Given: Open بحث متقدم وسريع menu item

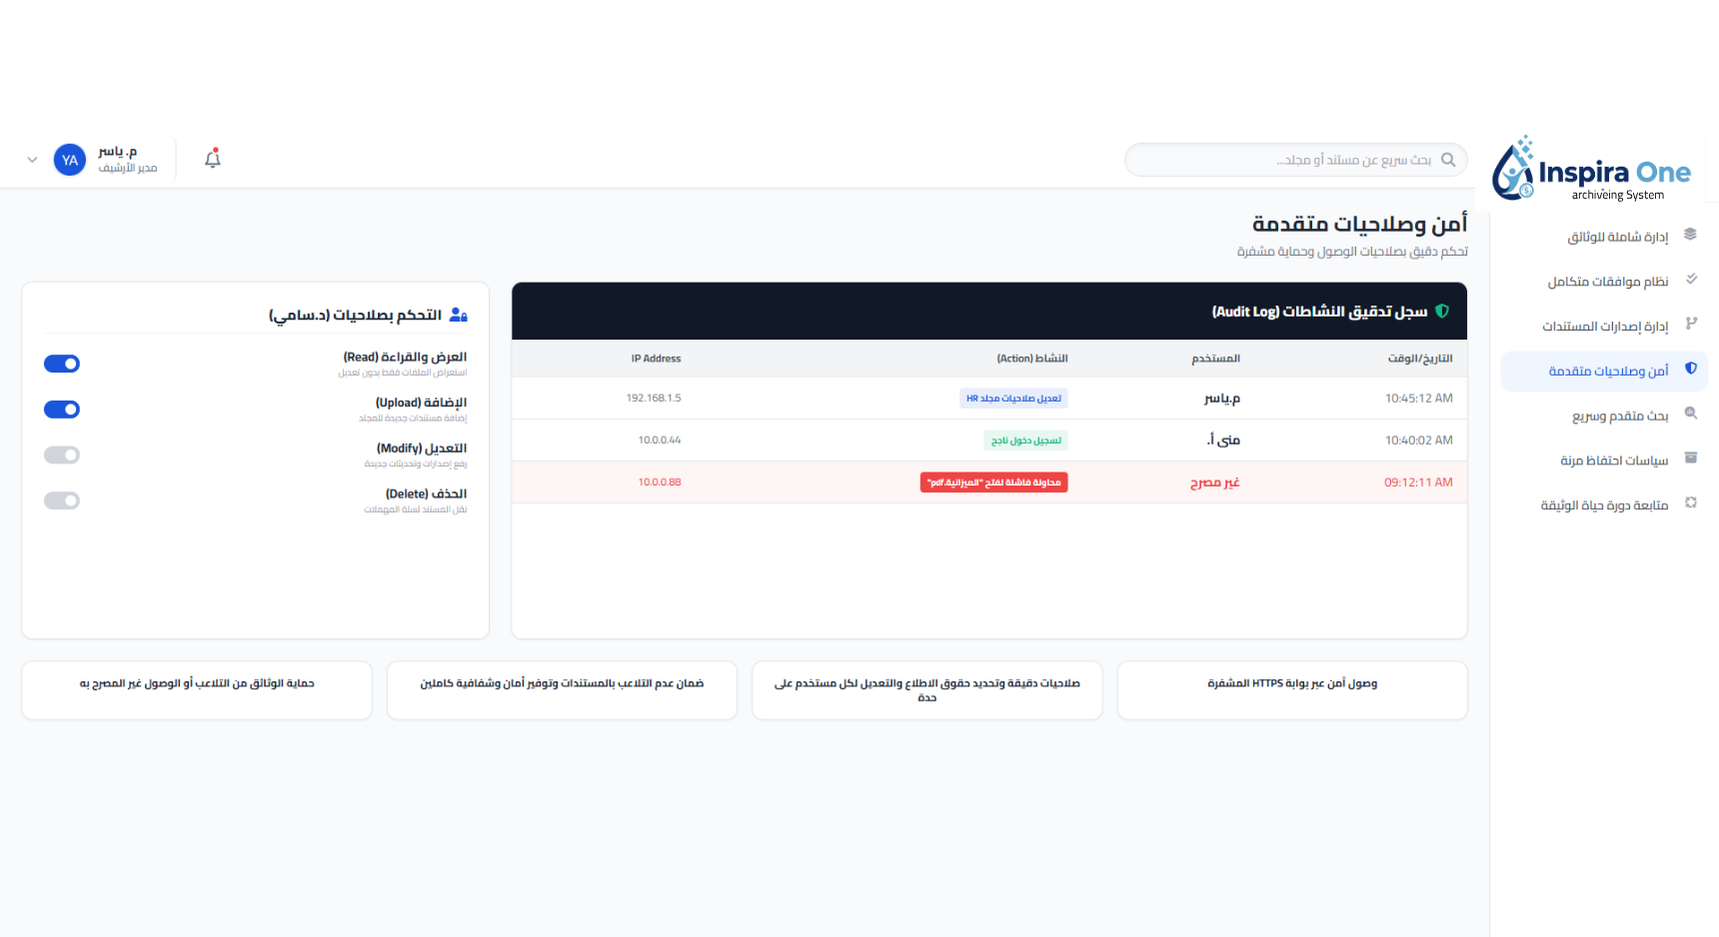Looking at the screenshot, I should (x=1604, y=416).
